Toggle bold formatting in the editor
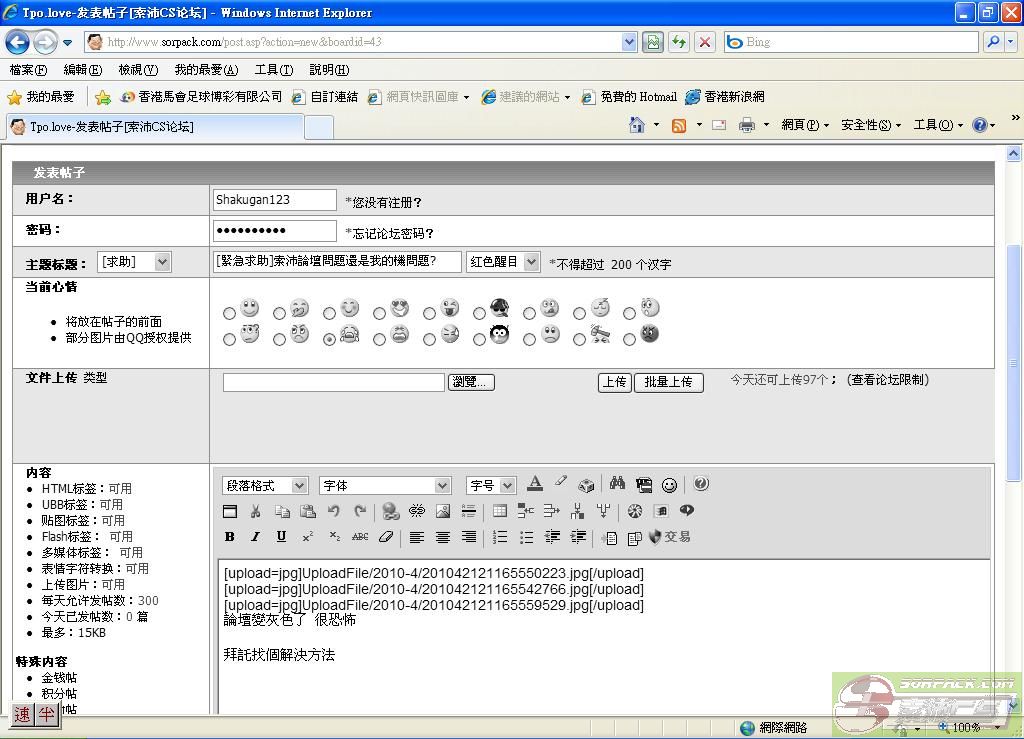Viewport: 1024px width, 739px height. [x=229, y=537]
